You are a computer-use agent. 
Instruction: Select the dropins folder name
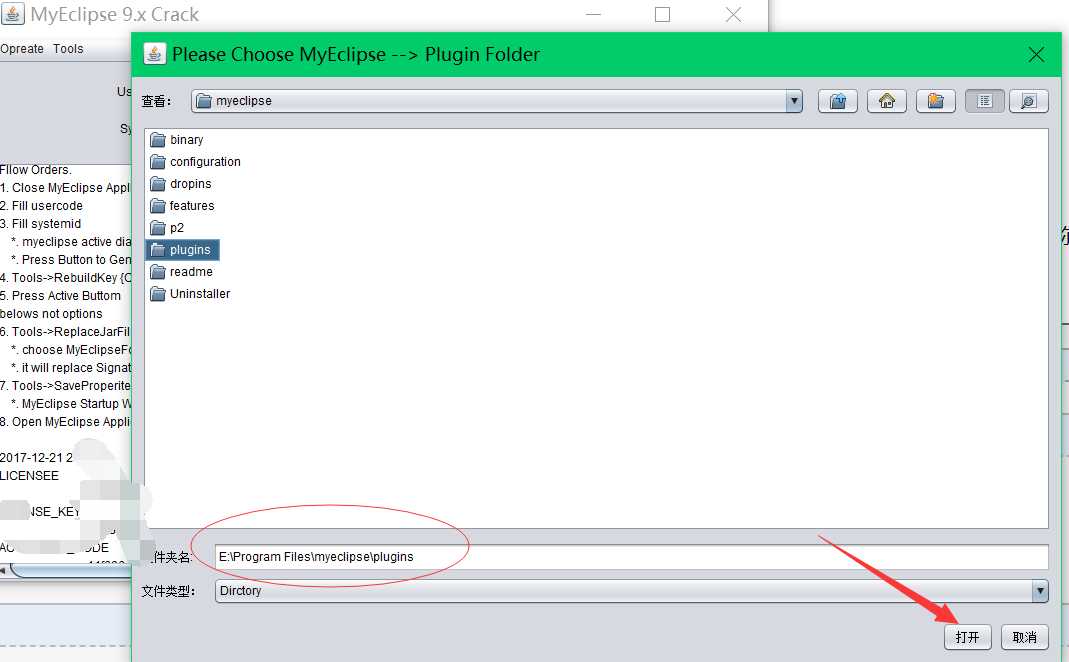coord(191,183)
